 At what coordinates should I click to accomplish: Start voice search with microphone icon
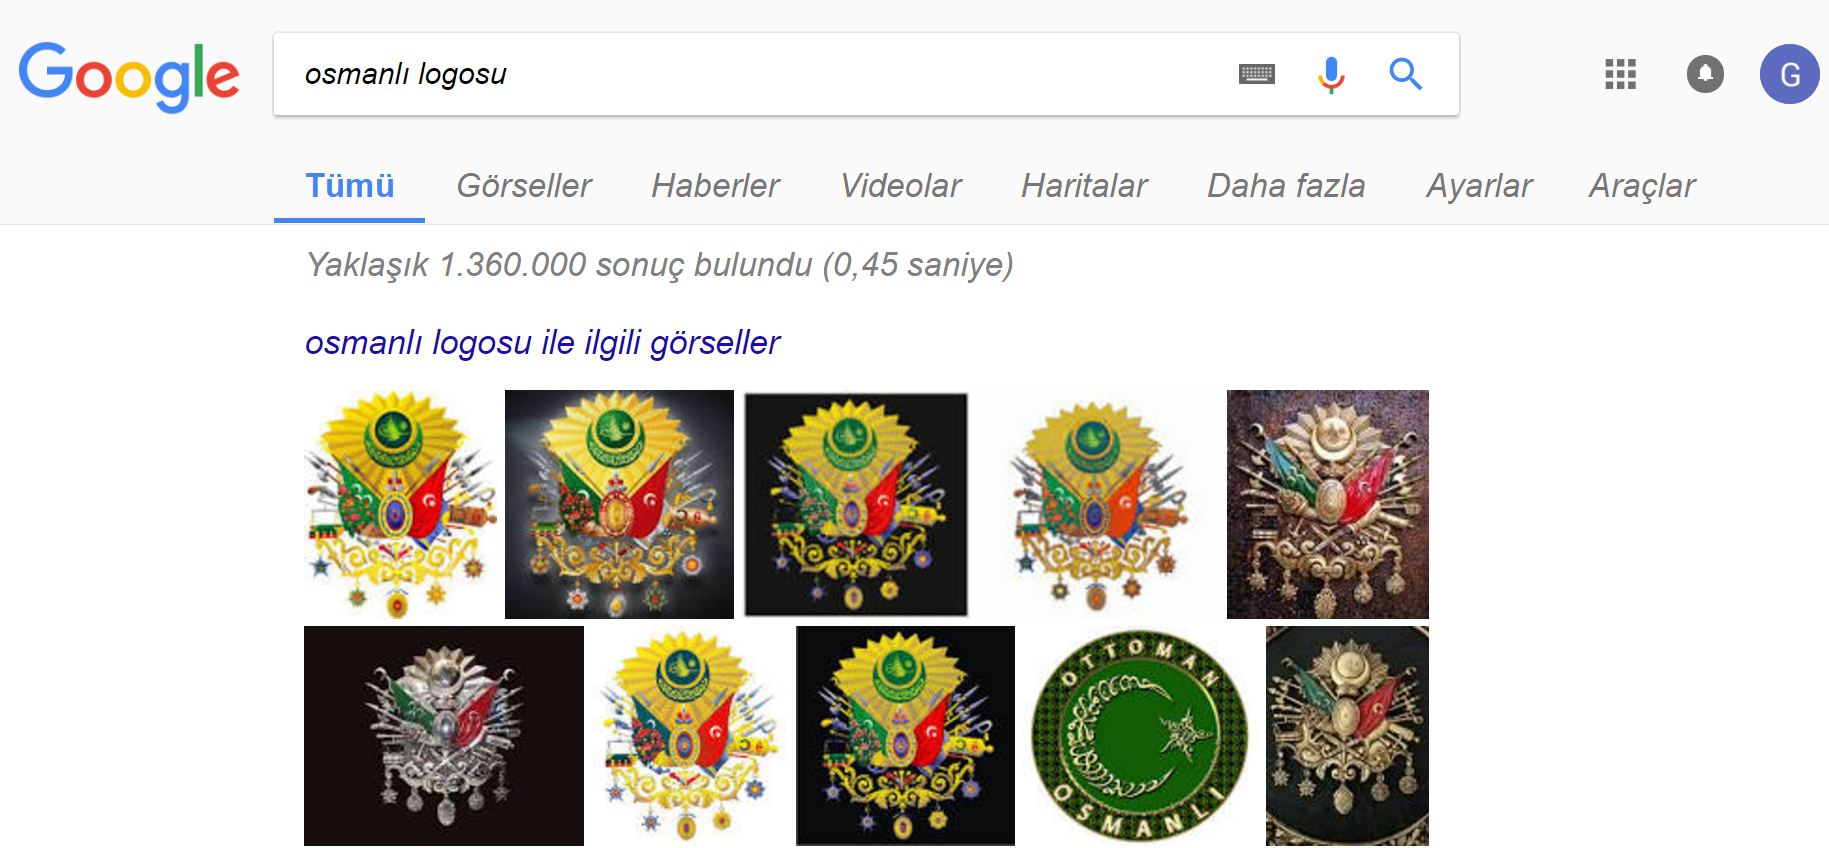[1330, 75]
